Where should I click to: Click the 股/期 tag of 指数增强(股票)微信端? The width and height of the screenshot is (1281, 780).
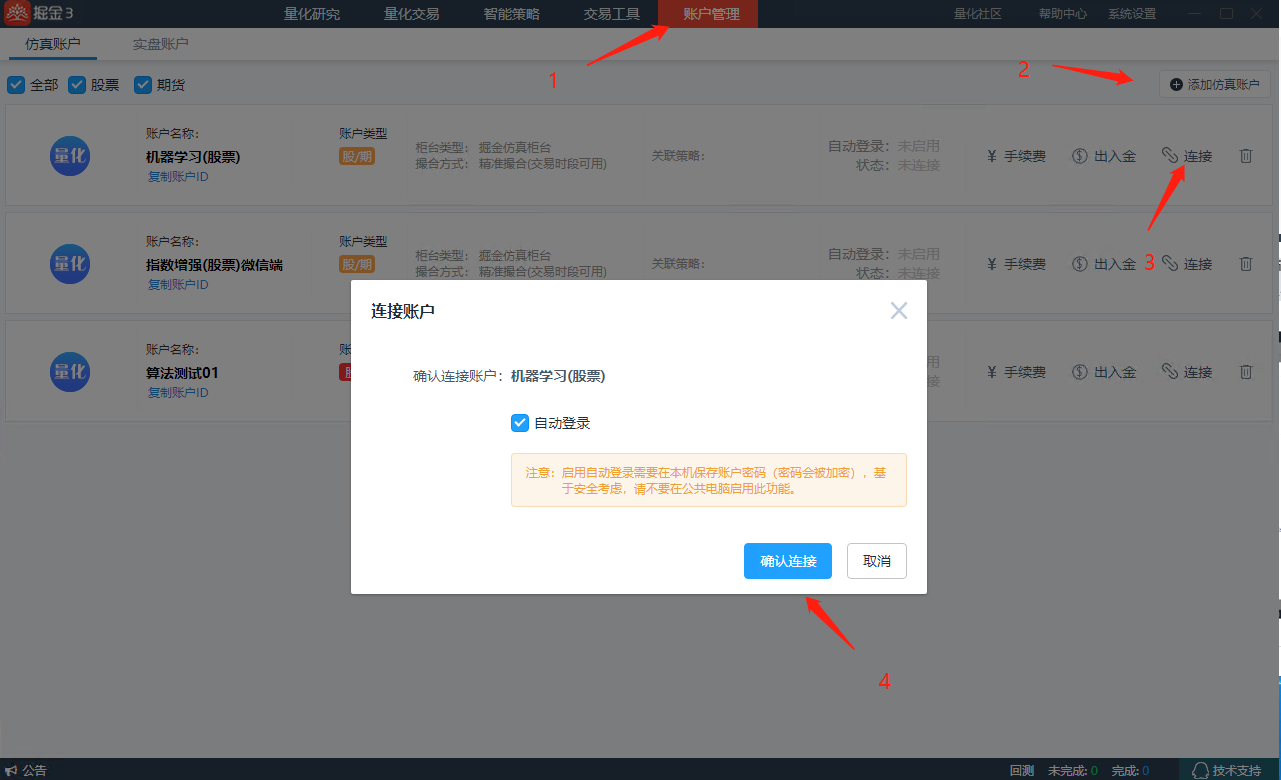pos(357,264)
